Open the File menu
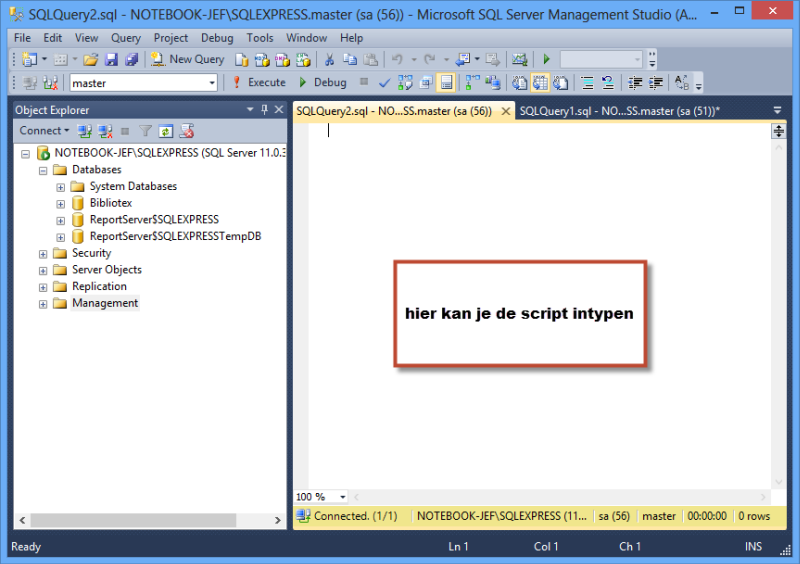 [22, 38]
